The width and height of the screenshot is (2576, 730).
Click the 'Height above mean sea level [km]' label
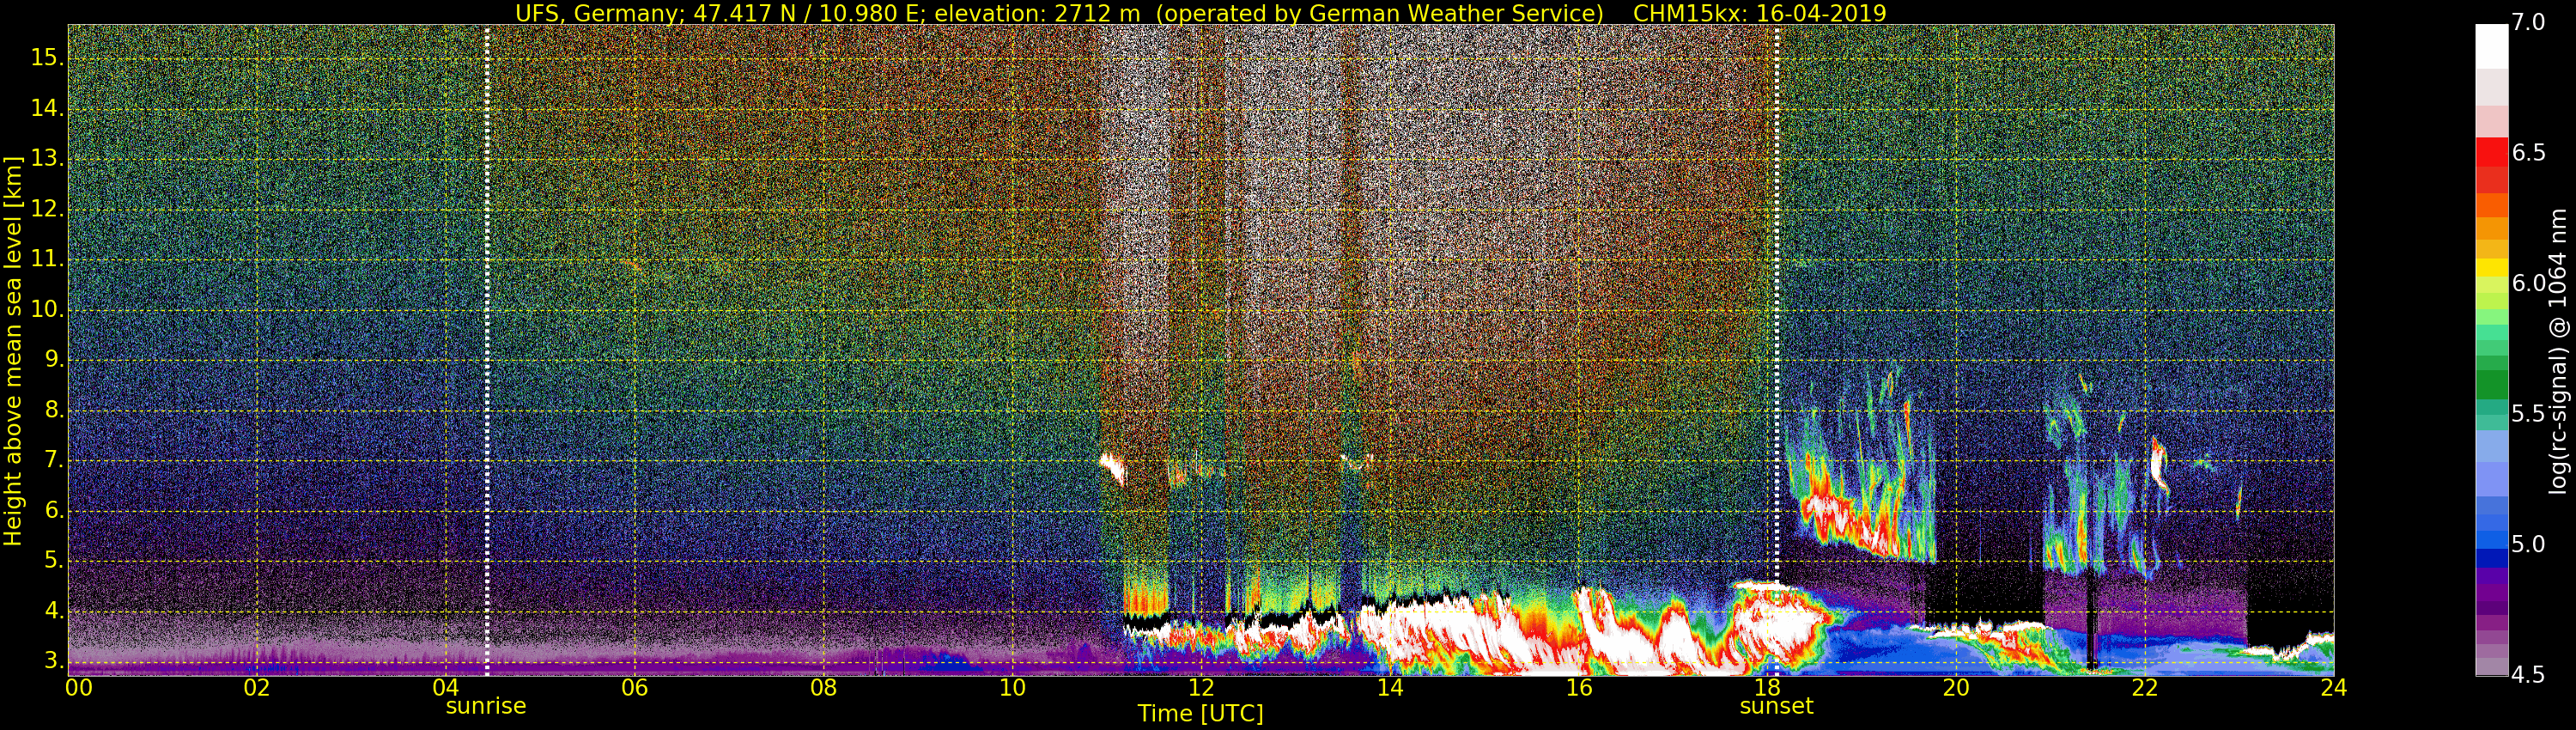point(13,350)
